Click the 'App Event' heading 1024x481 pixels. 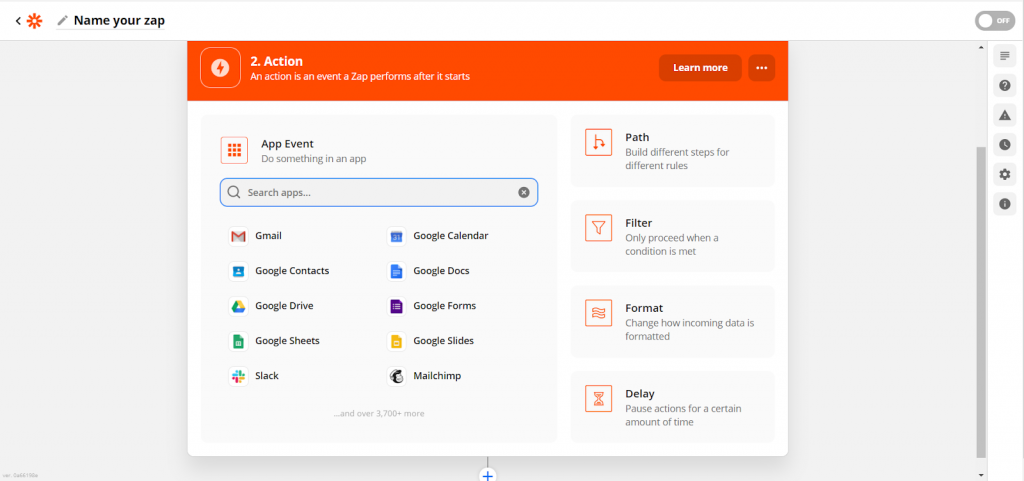pyautogui.click(x=287, y=144)
